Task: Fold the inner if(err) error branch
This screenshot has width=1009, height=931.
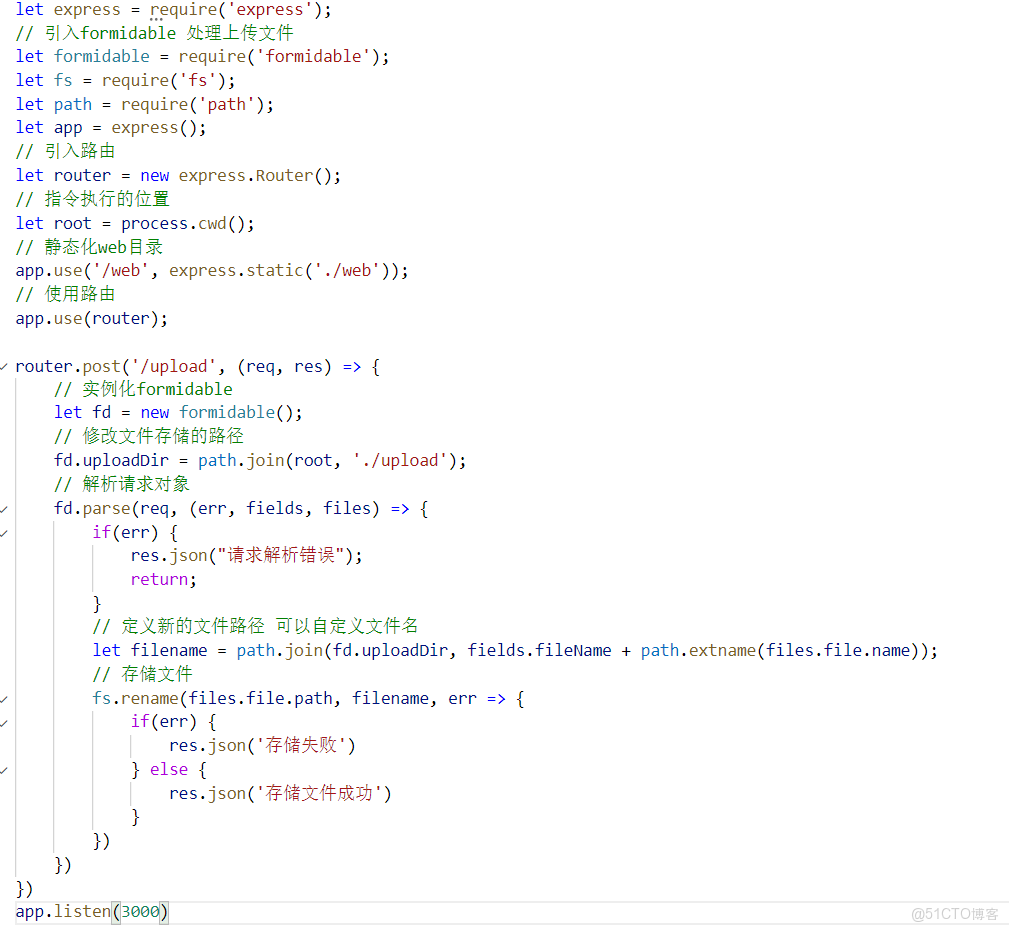Action: pyautogui.click(x=4, y=721)
